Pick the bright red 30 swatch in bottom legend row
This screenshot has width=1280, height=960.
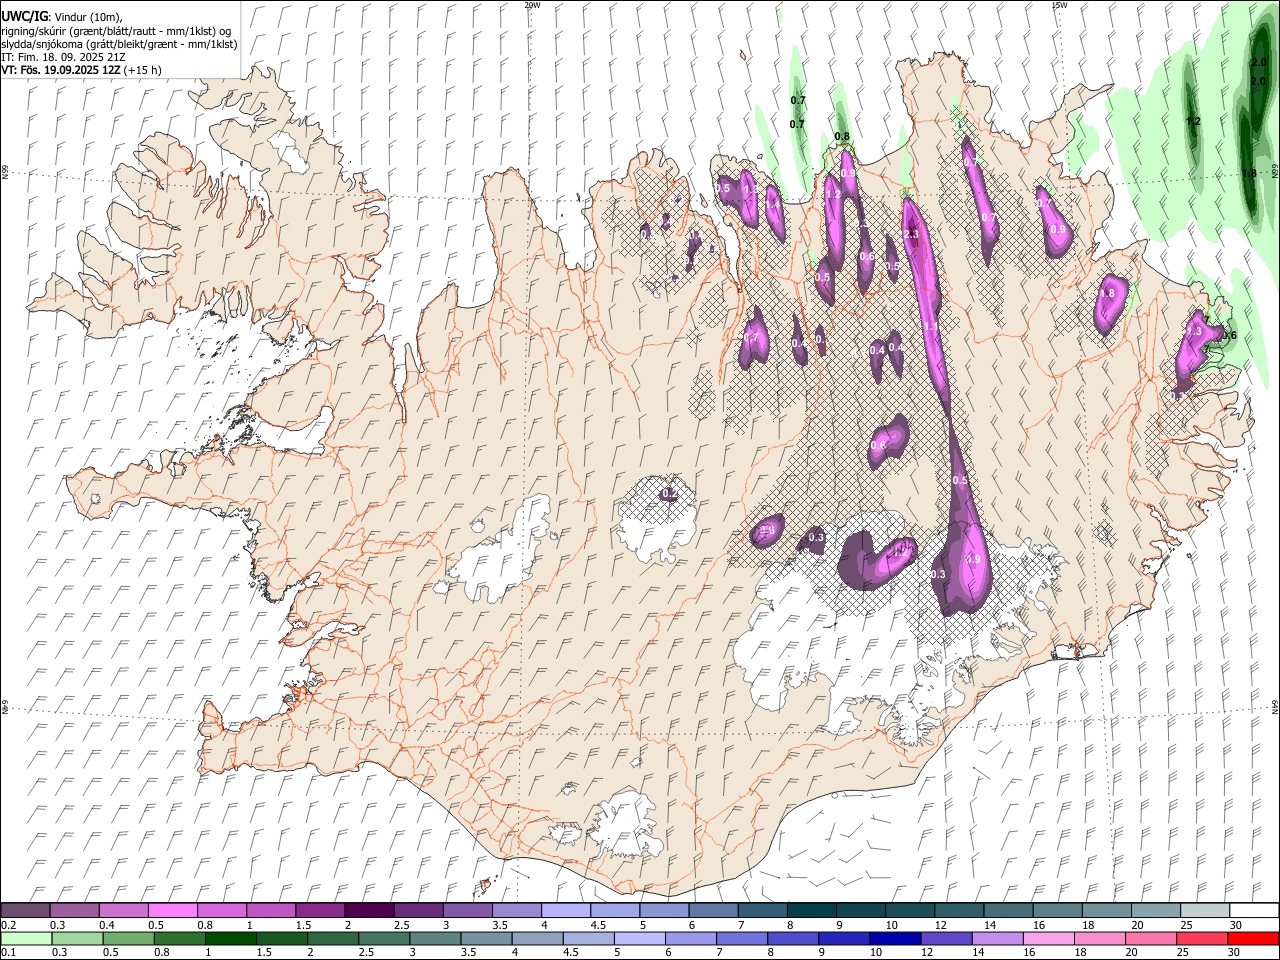(x=1253, y=938)
